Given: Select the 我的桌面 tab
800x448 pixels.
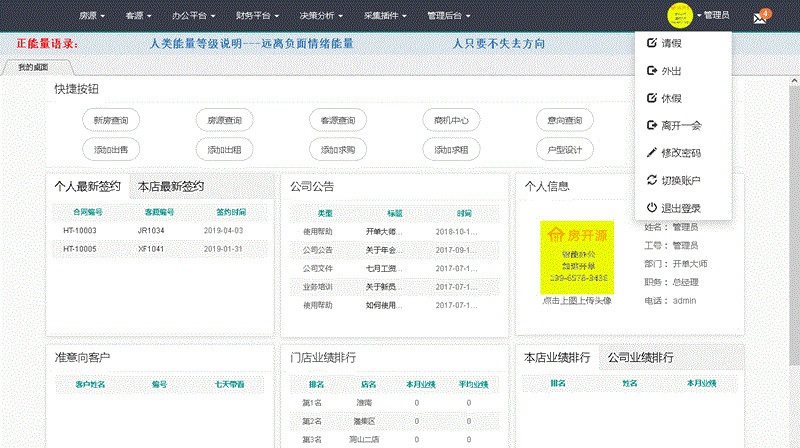Looking at the screenshot, I should [33, 67].
